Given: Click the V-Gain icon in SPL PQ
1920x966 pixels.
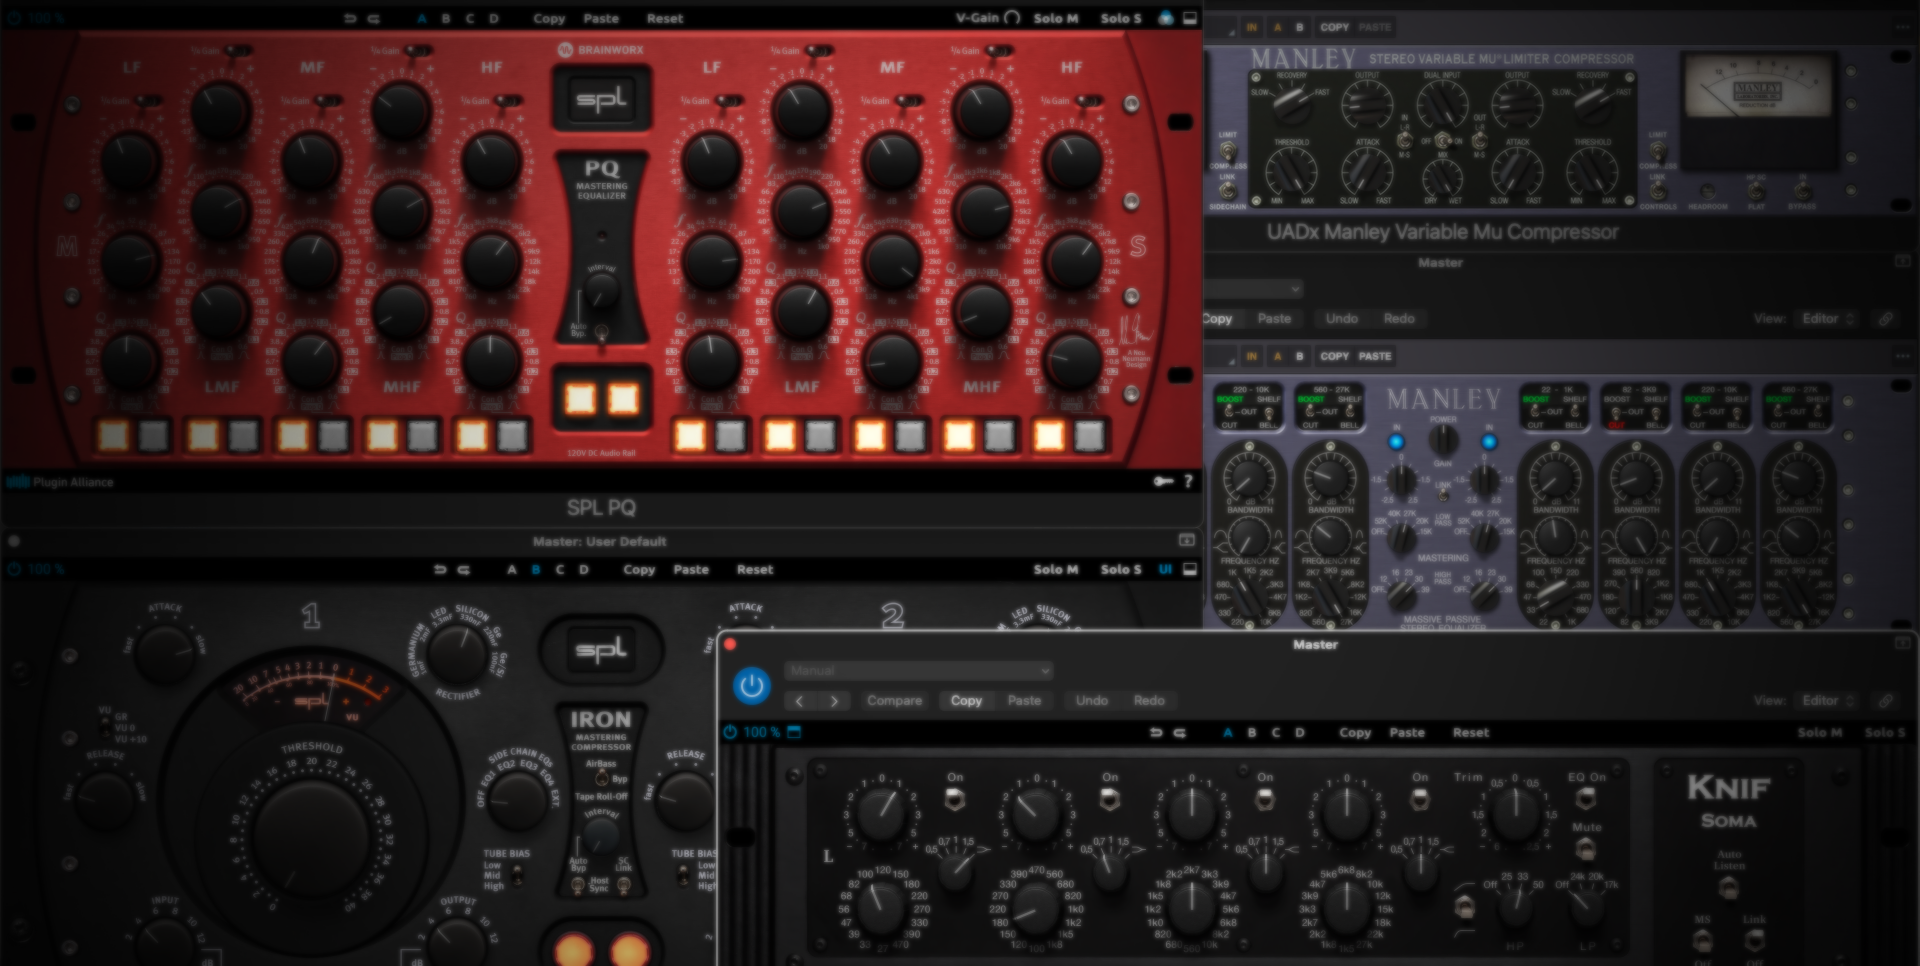Looking at the screenshot, I should [x=1012, y=17].
